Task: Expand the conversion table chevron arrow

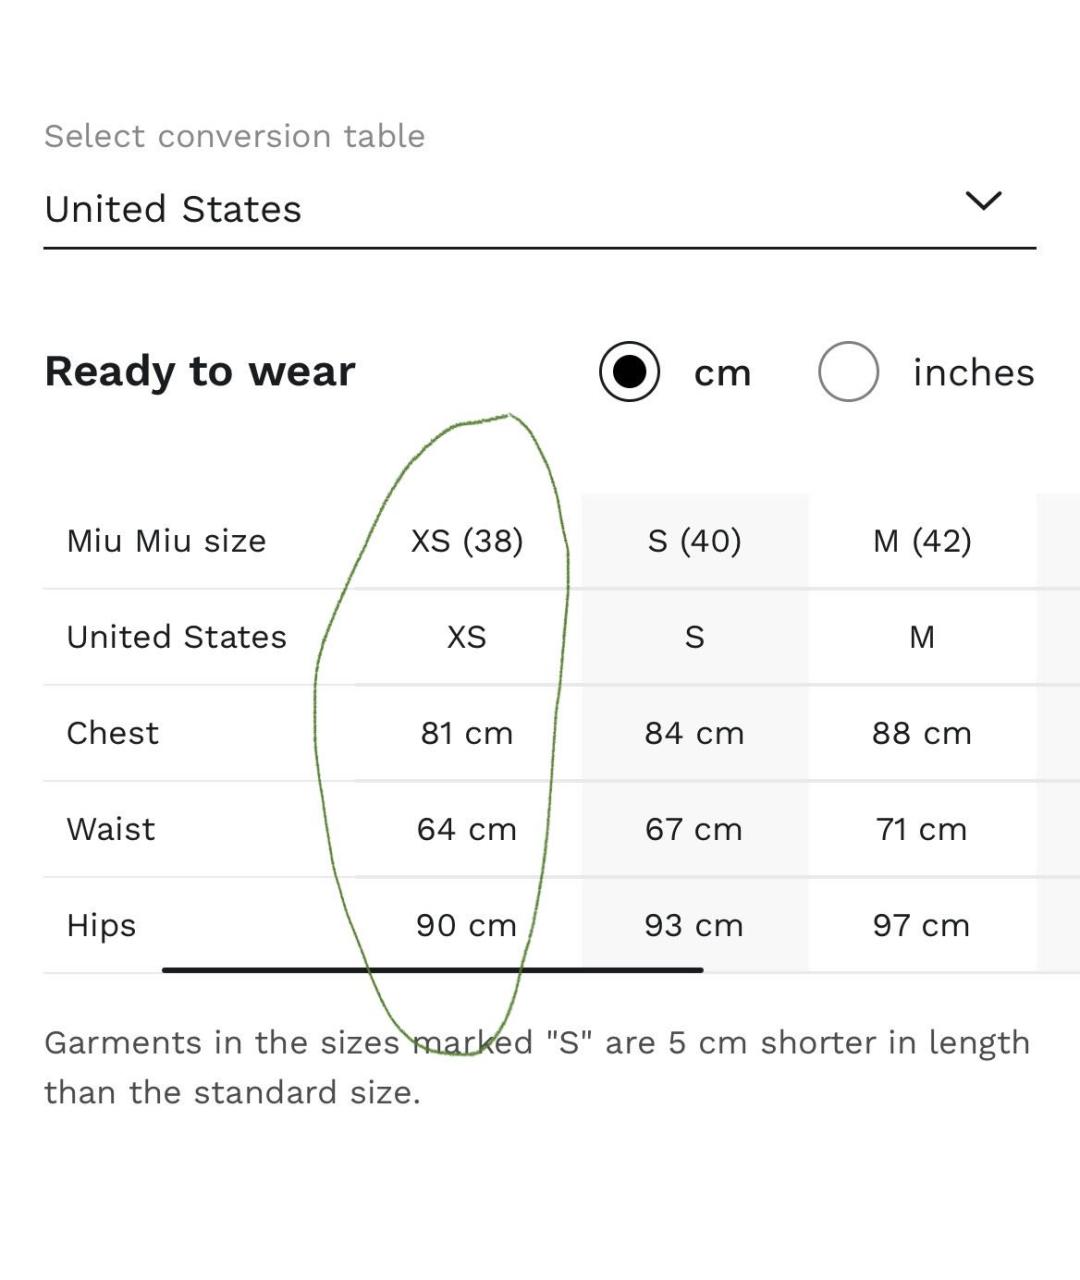Action: [x=983, y=201]
